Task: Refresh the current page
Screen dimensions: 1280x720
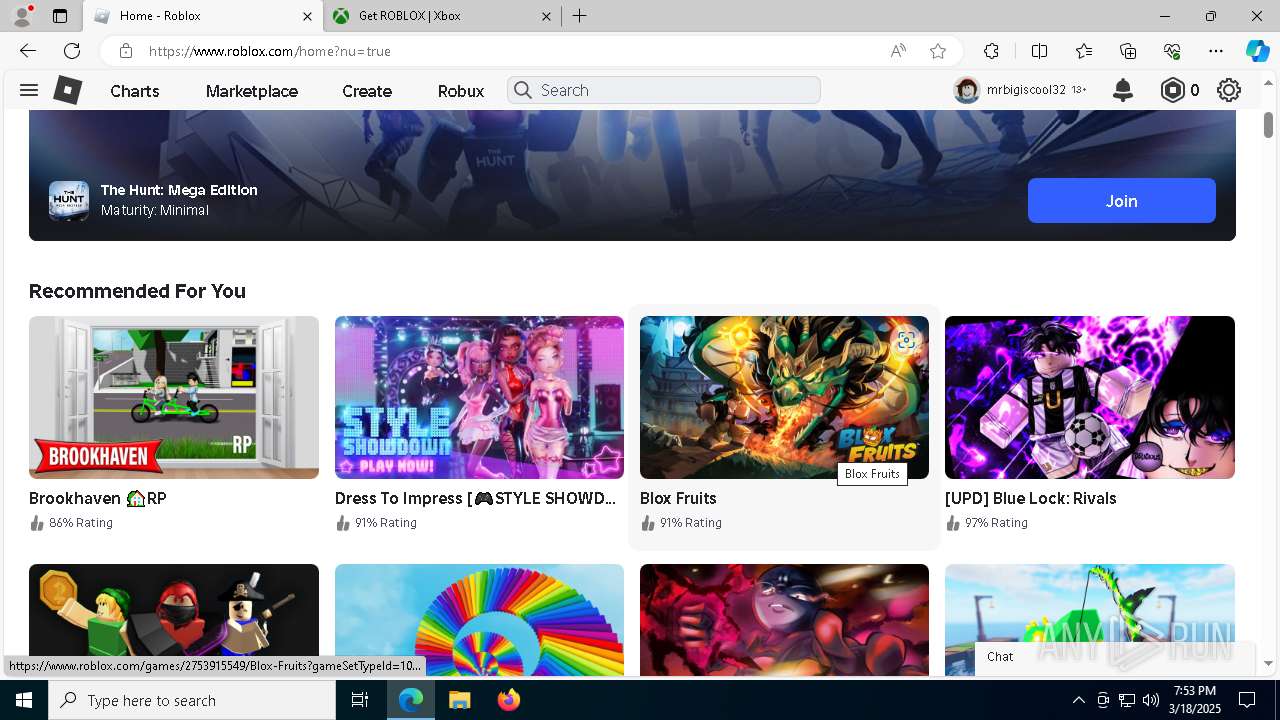Action: coord(72,51)
